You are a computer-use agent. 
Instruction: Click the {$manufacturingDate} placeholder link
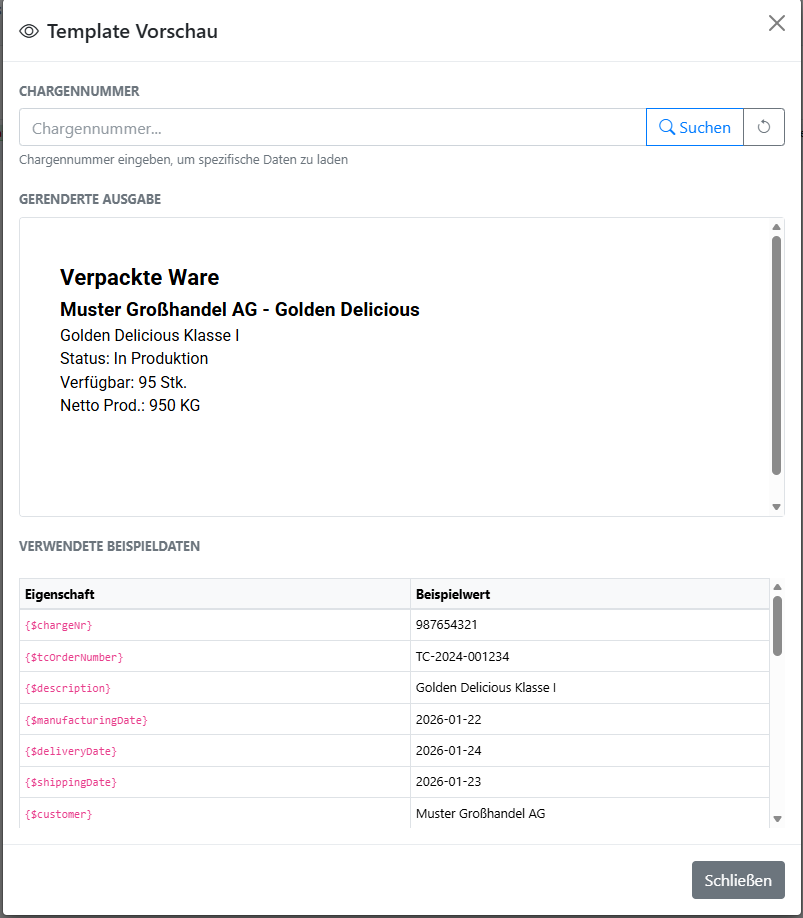[86, 719]
